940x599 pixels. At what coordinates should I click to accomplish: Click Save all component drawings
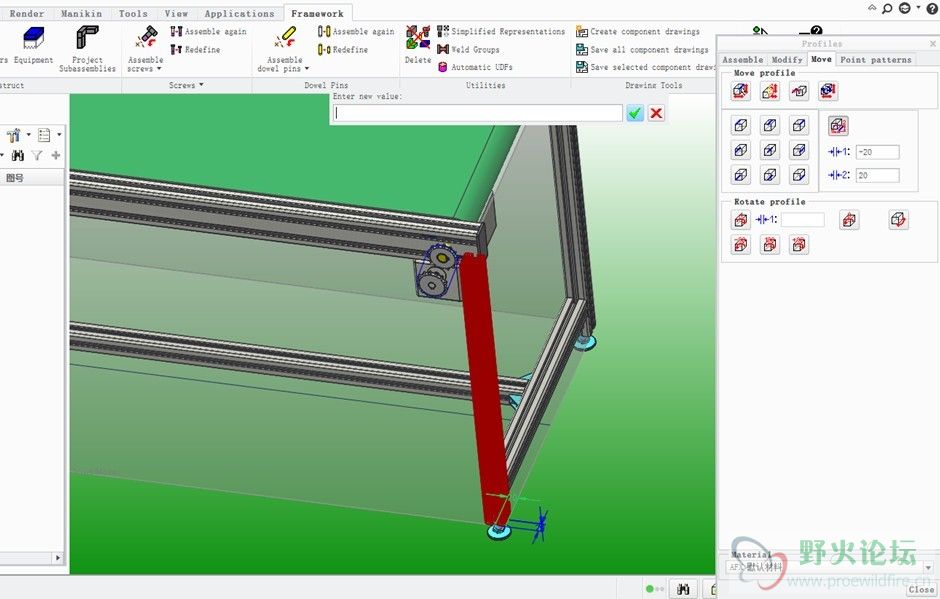(x=642, y=49)
